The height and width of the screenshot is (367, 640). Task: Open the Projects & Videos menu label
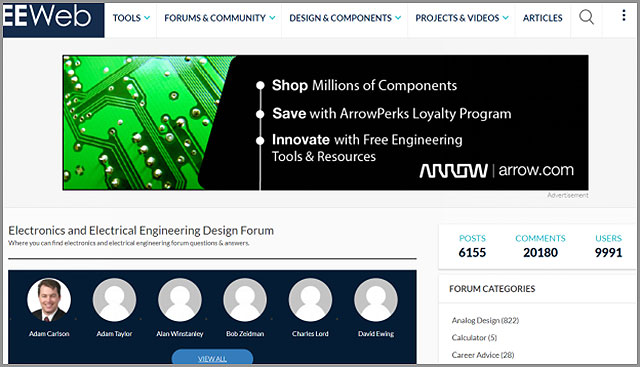[457, 18]
